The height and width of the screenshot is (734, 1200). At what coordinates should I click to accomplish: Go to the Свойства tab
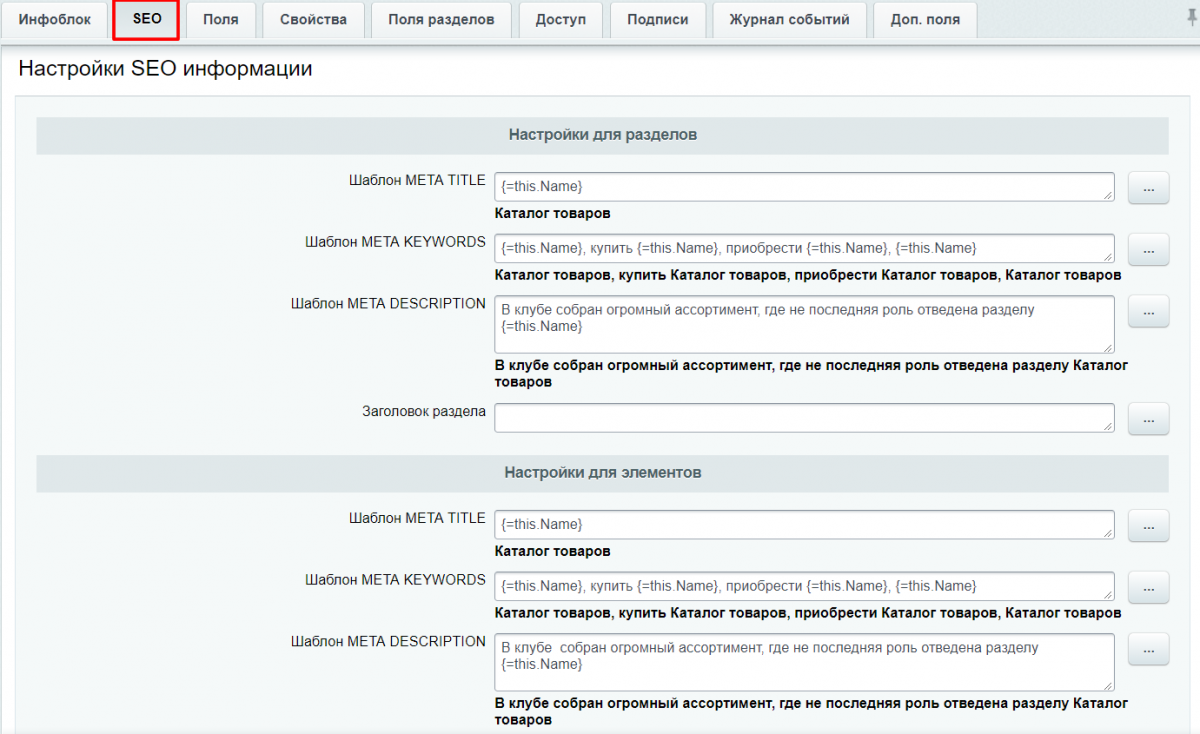[x=313, y=20]
